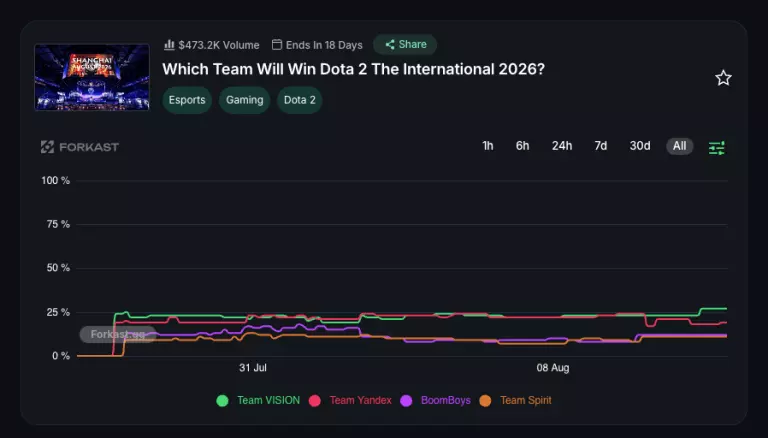Switch chart range to 6h

(522, 146)
